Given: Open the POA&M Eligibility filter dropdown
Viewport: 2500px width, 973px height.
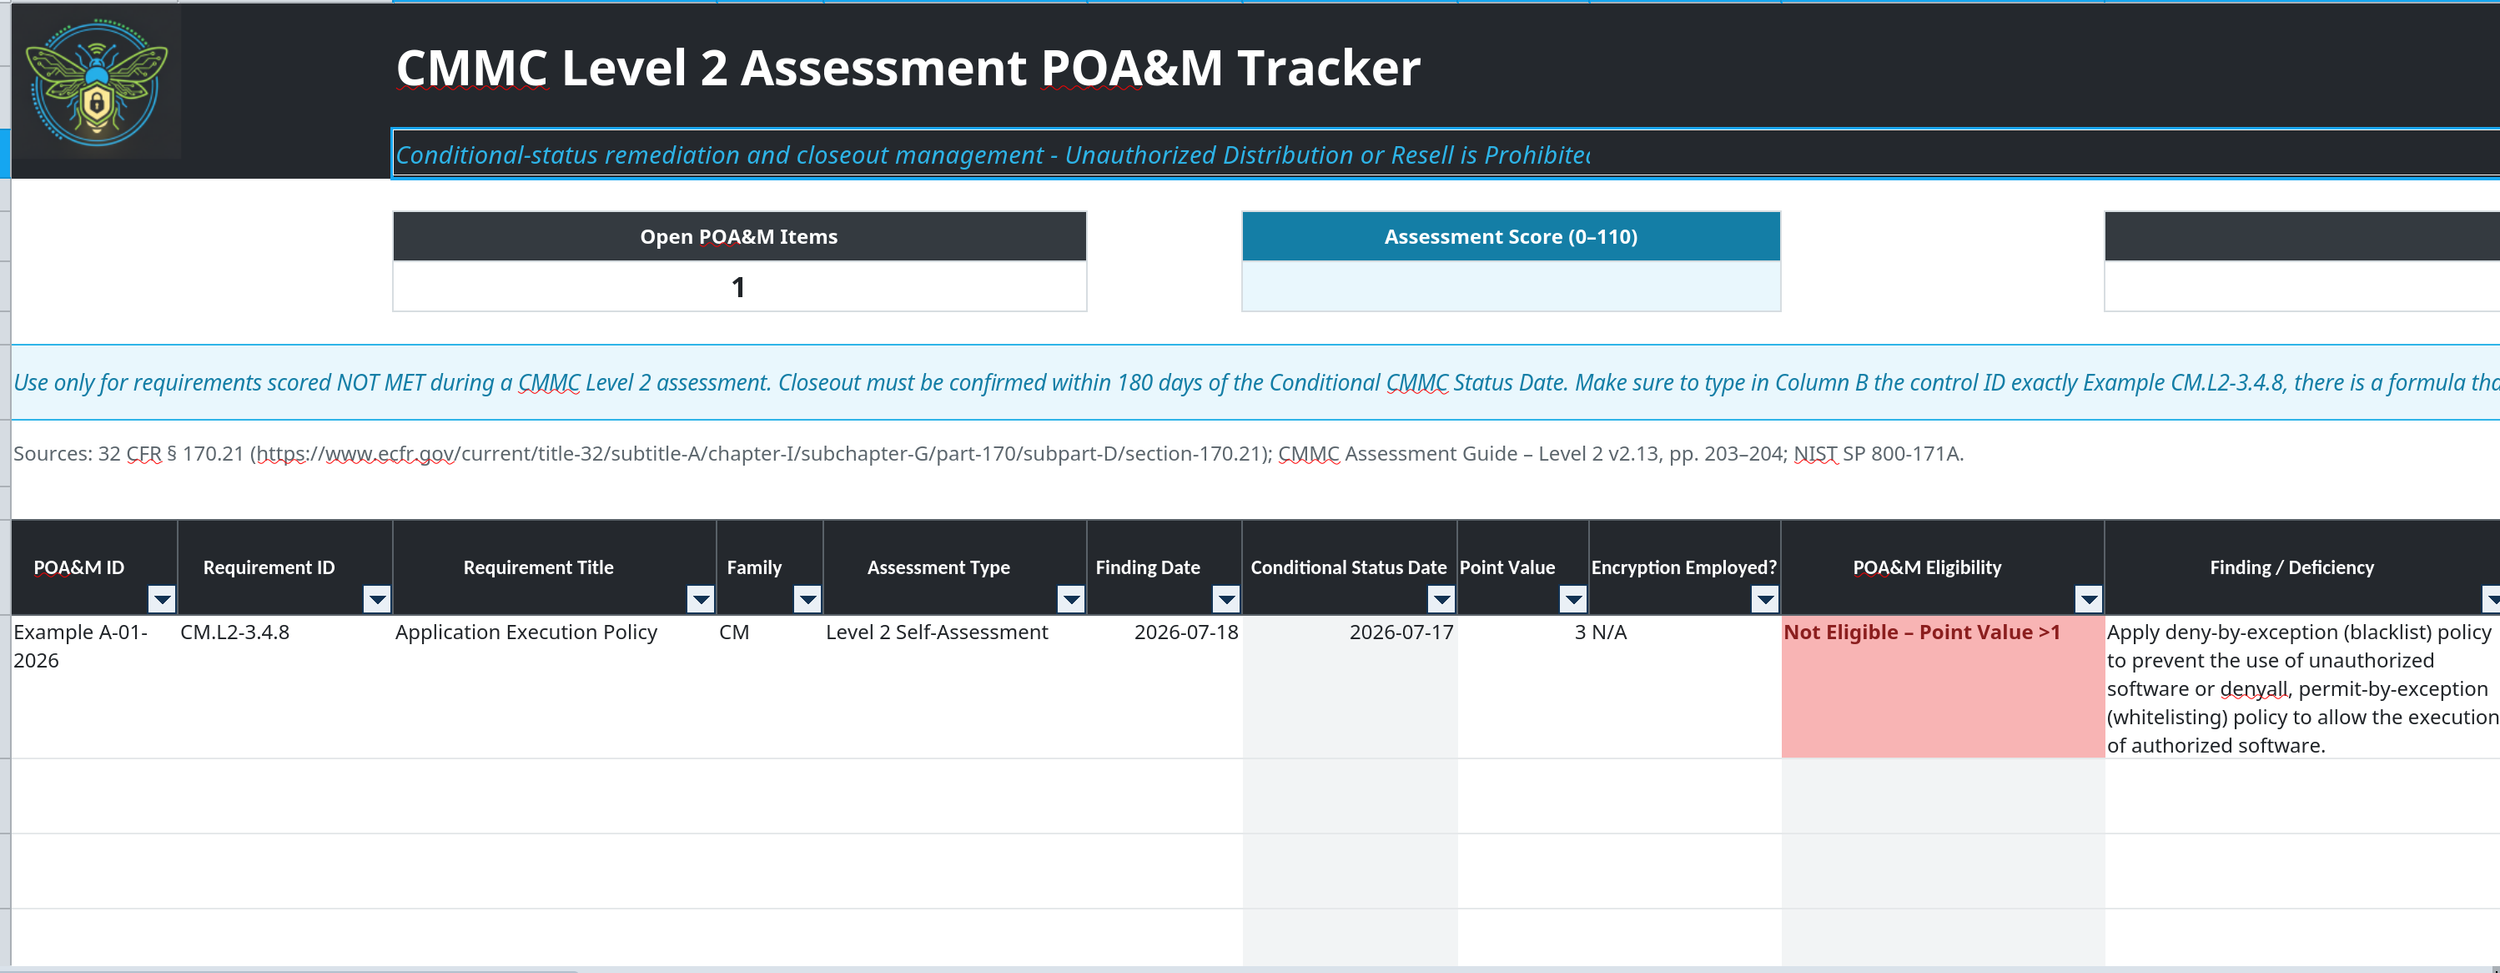Looking at the screenshot, I should (2088, 599).
